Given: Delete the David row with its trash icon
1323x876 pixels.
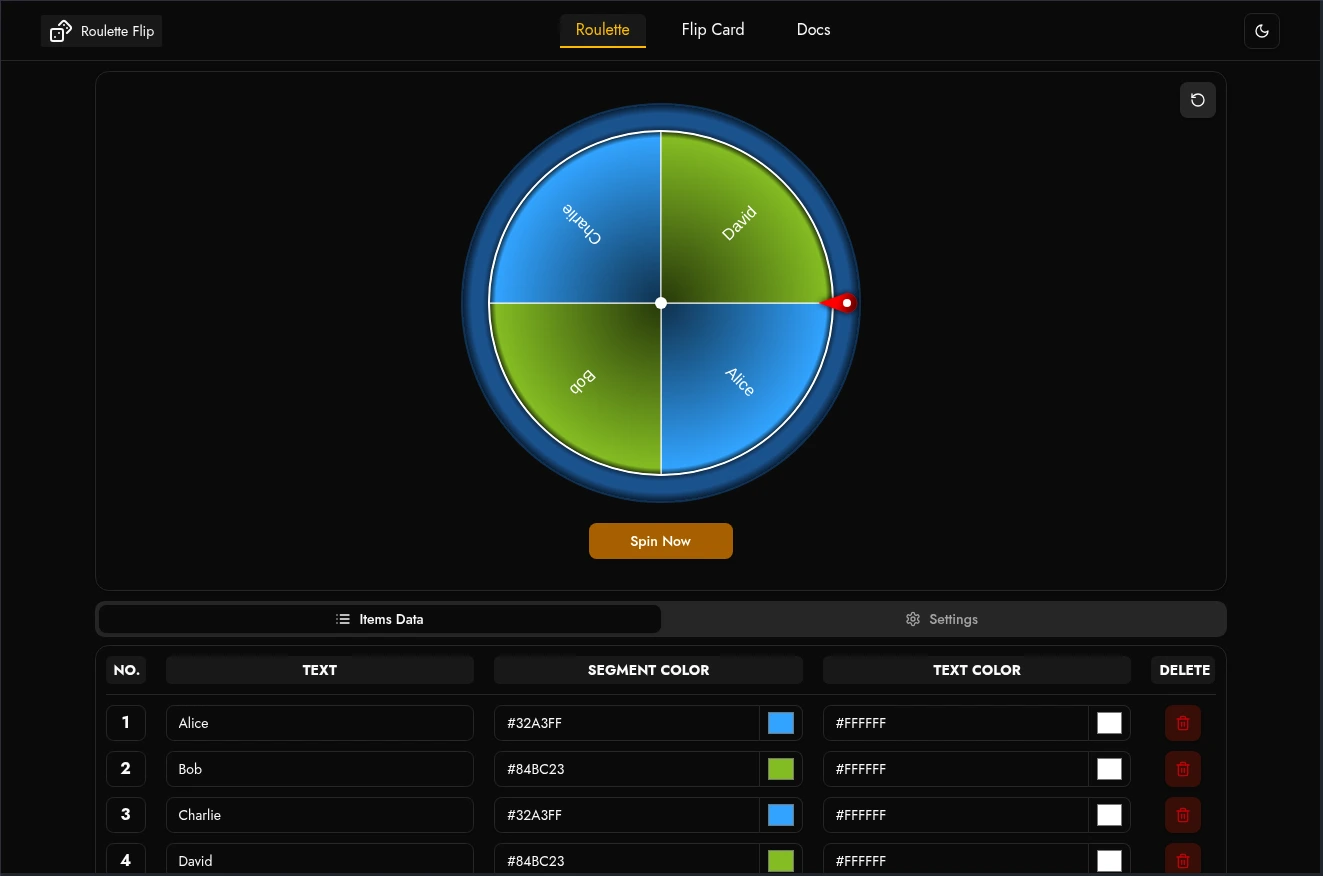Looking at the screenshot, I should tap(1183, 860).
